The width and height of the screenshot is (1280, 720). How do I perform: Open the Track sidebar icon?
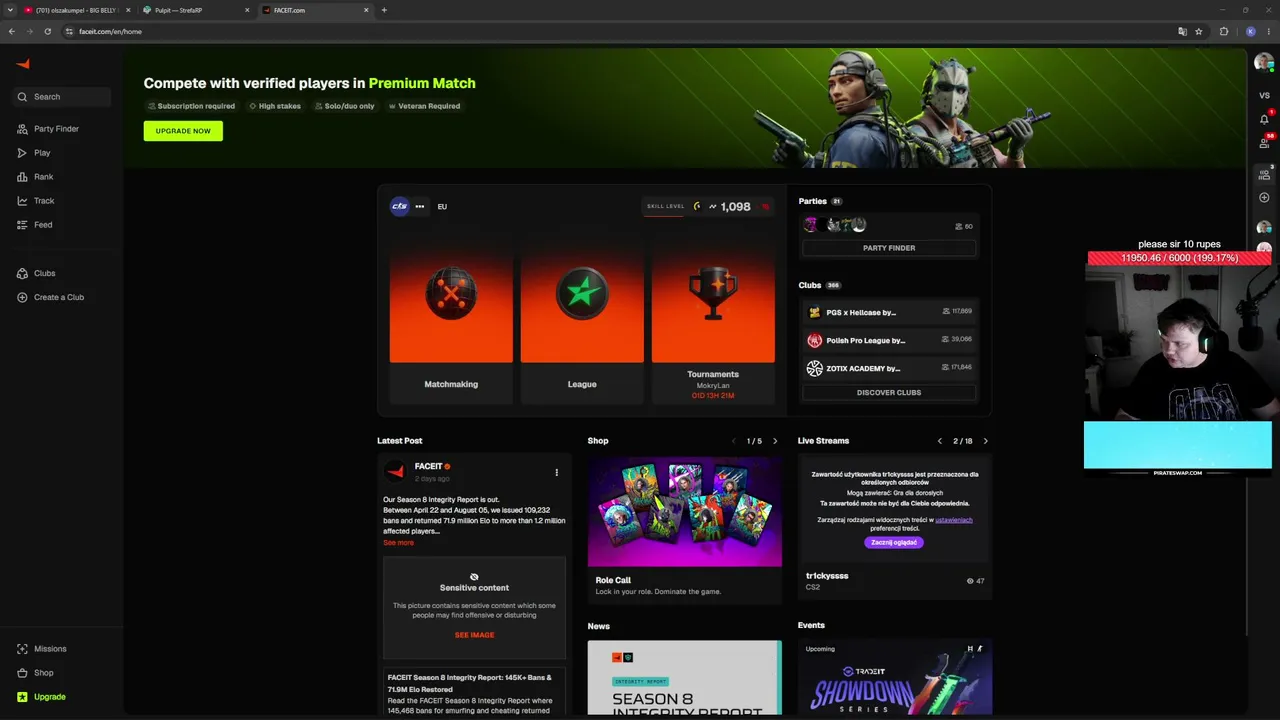coord(22,201)
